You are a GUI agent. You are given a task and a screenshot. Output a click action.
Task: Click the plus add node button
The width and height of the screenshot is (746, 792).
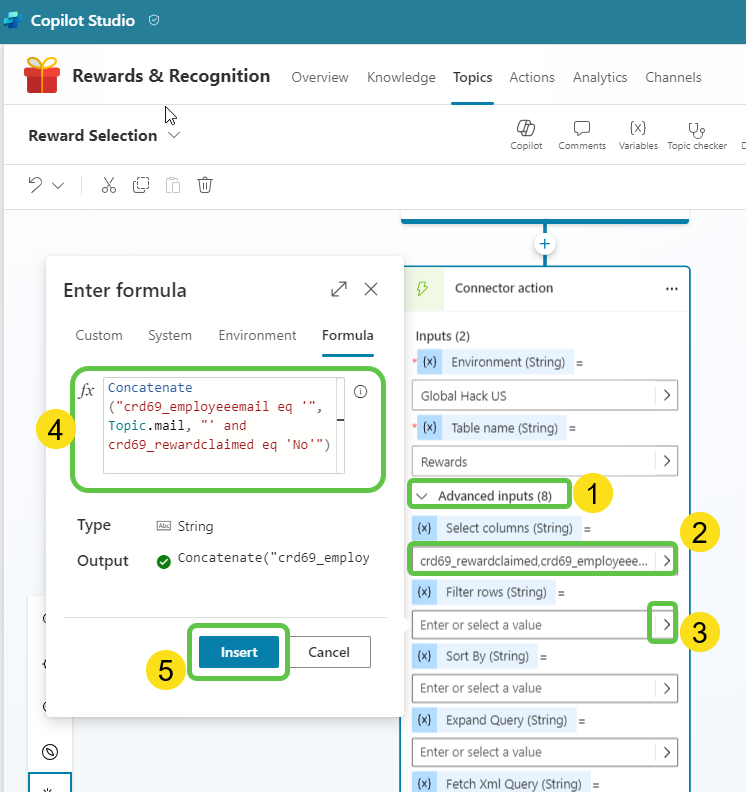[x=545, y=243]
